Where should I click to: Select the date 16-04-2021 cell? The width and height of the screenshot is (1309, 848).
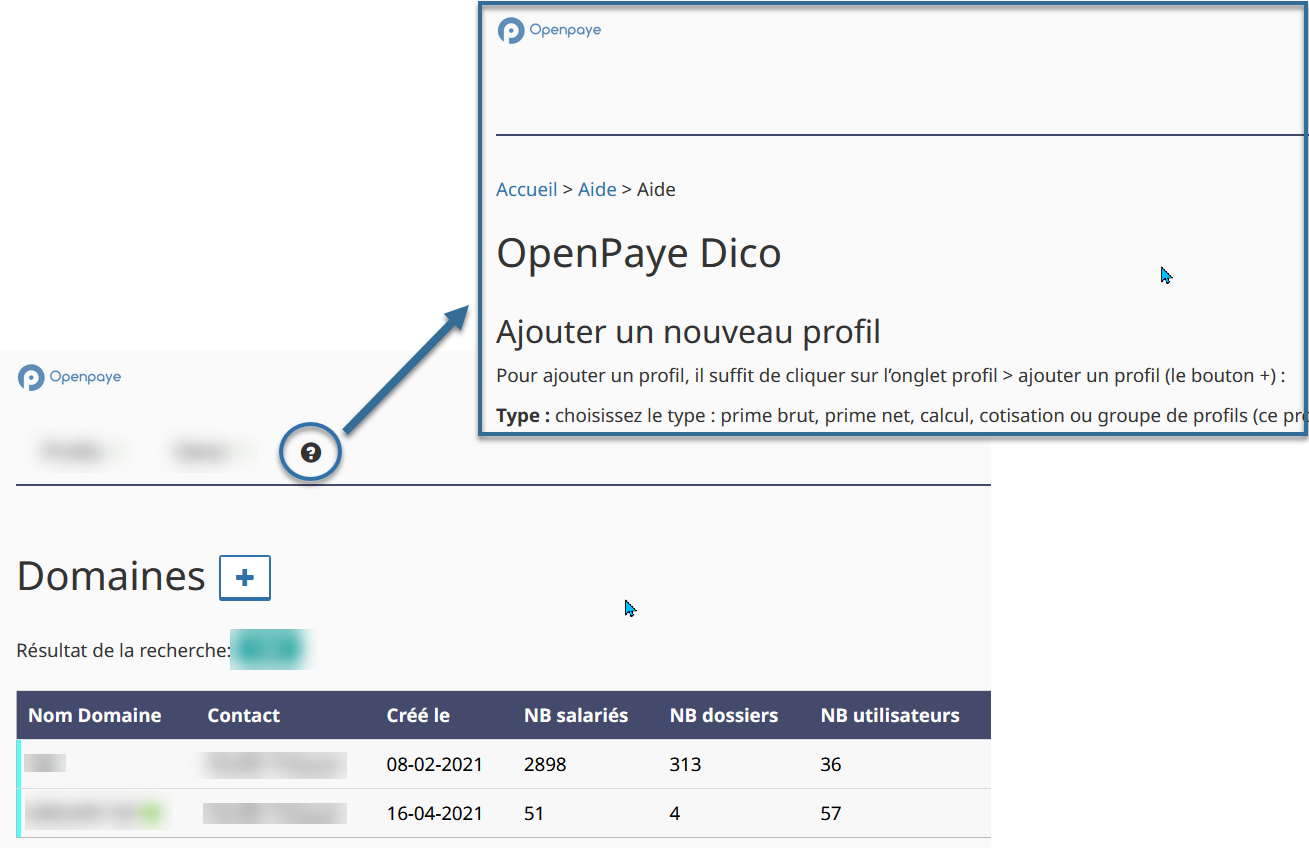pyautogui.click(x=435, y=814)
